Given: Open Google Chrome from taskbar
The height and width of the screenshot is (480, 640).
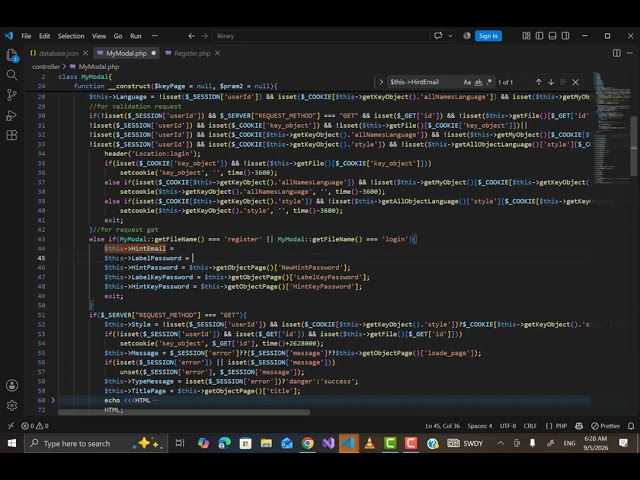Looking at the screenshot, I should [x=308, y=443].
